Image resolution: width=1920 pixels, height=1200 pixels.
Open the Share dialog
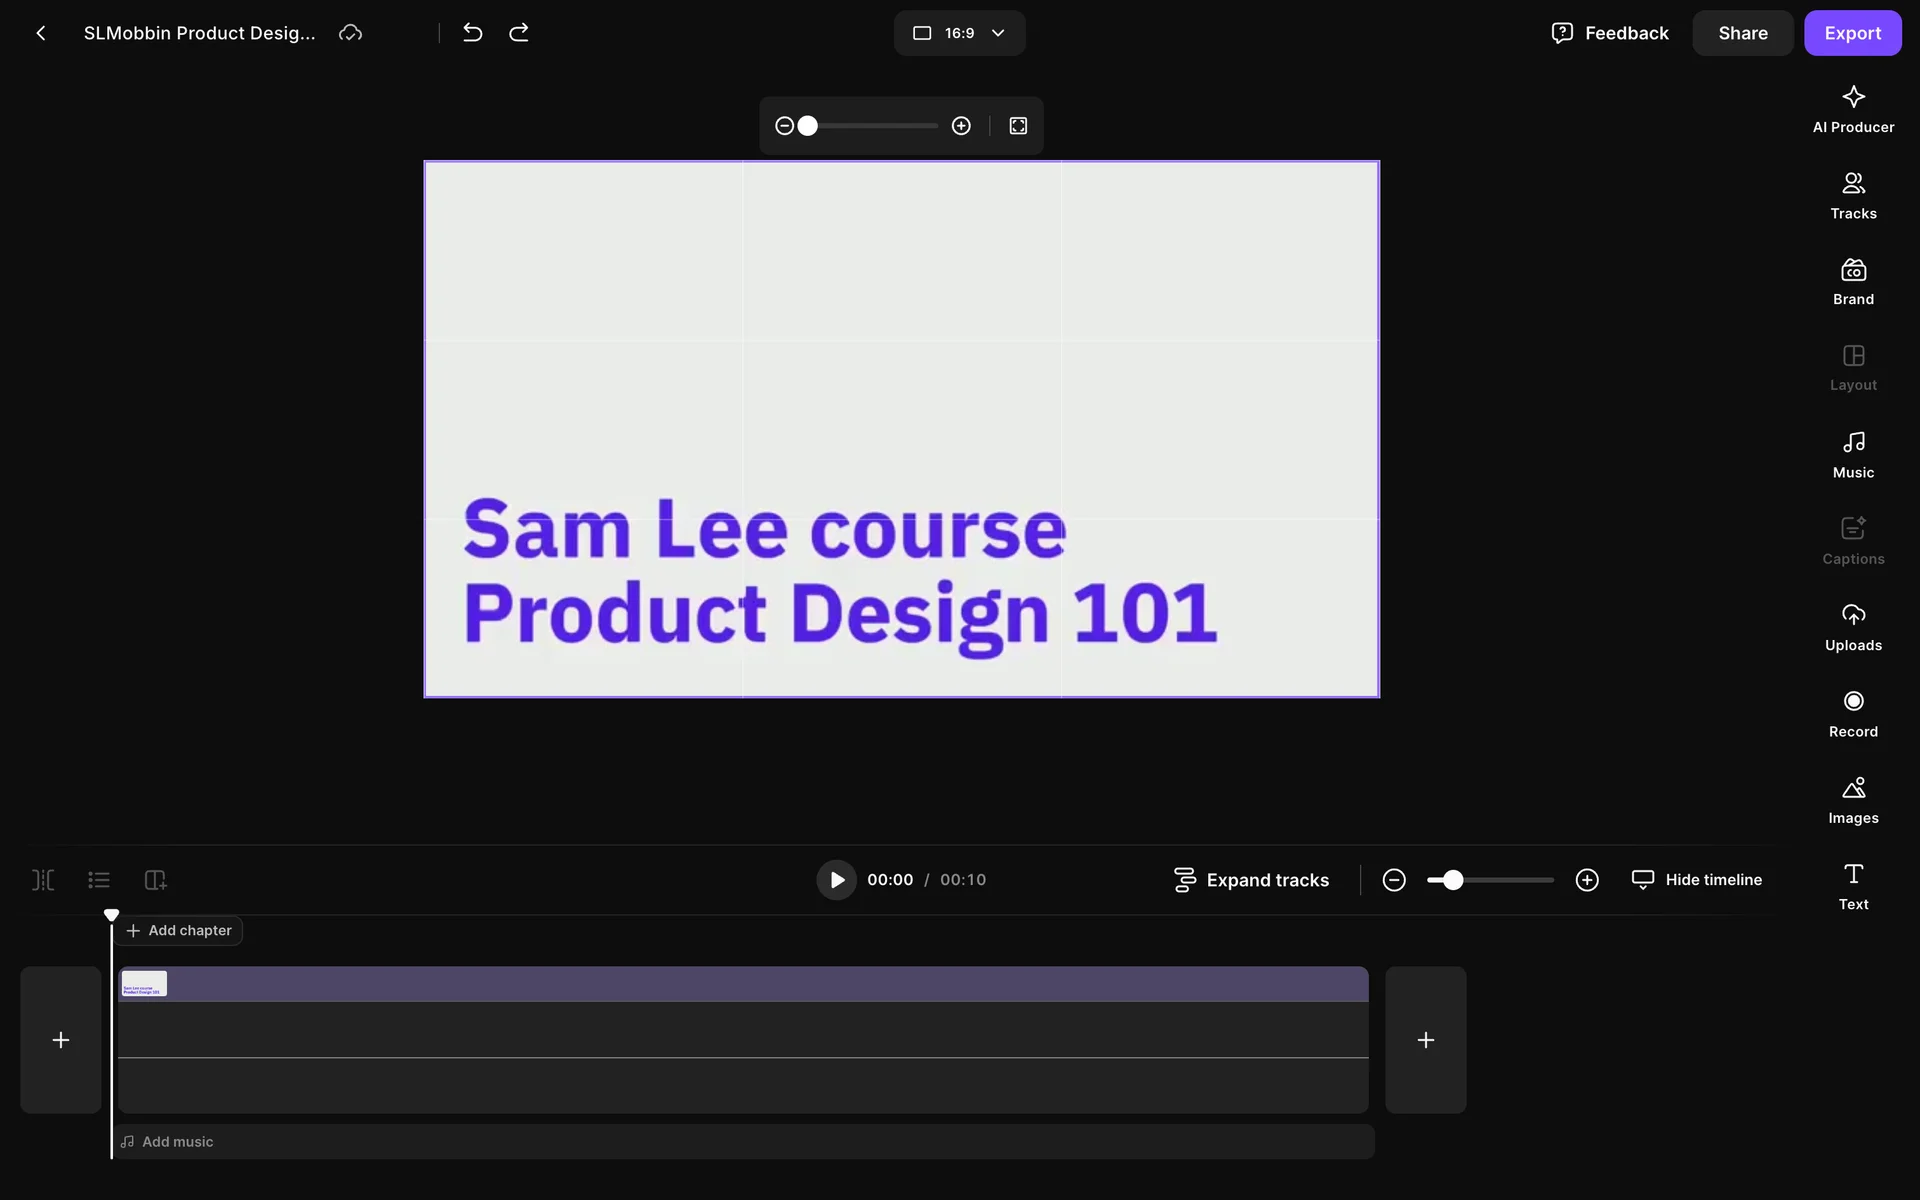(1742, 33)
